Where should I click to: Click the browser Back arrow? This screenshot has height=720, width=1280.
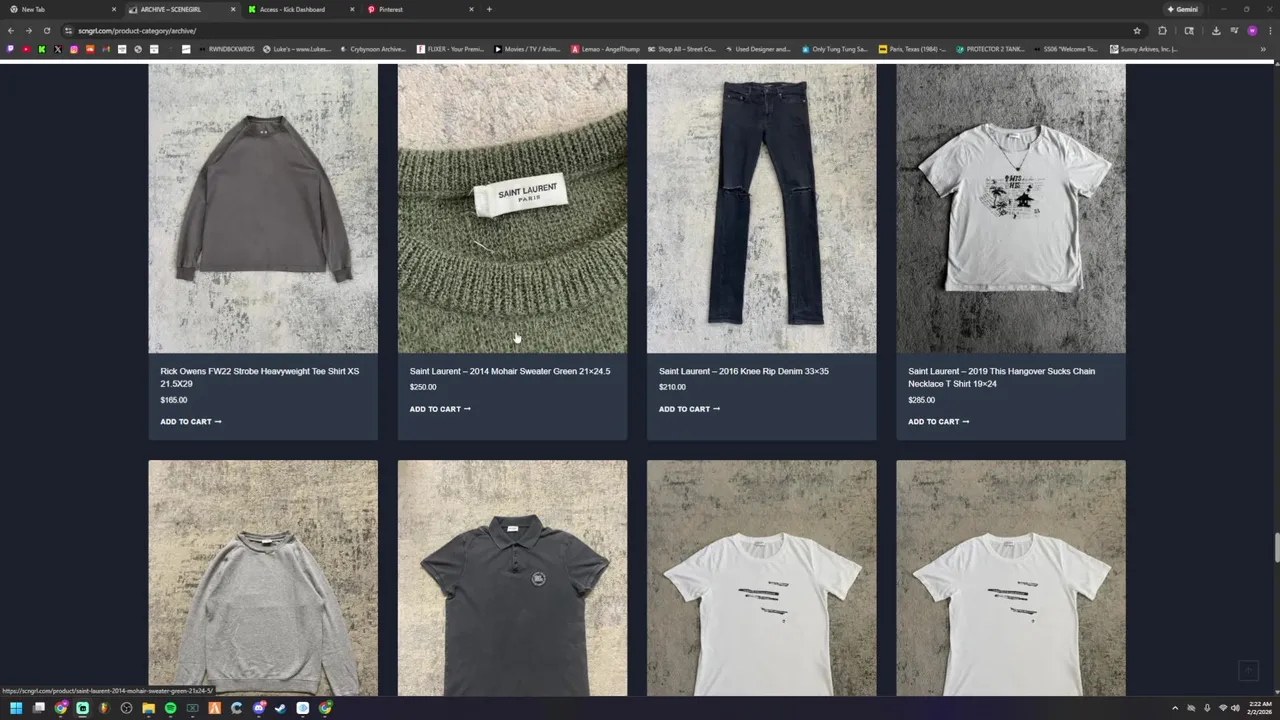pyautogui.click(x=11, y=31)
